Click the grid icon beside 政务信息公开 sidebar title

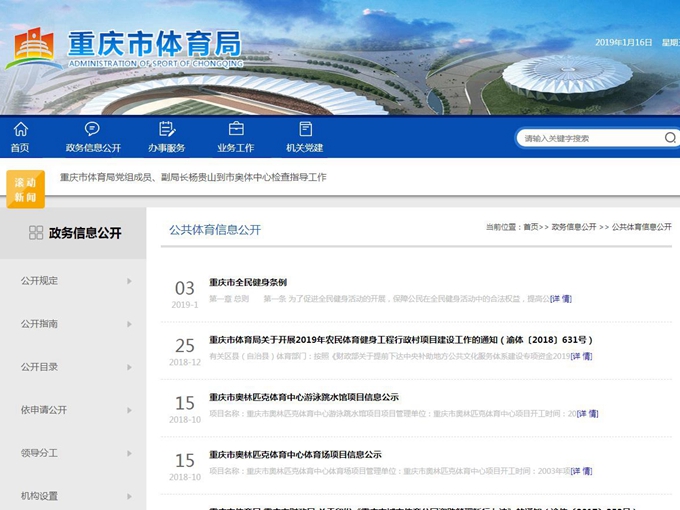[36, 232]
